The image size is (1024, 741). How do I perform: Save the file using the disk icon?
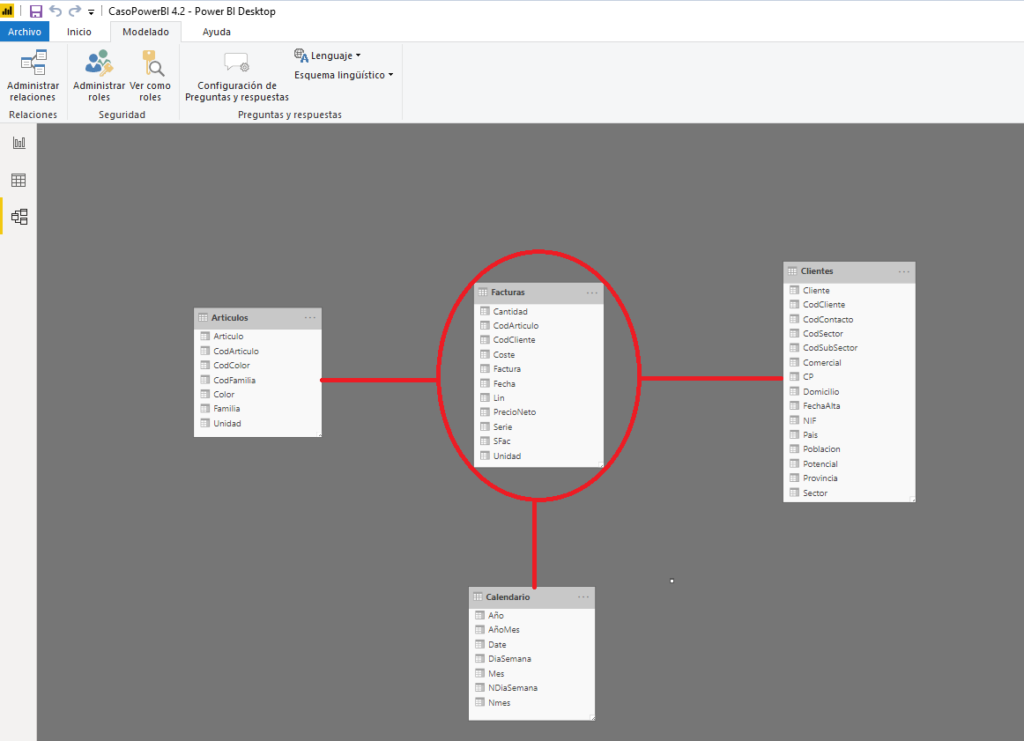[x=35, y=10]
